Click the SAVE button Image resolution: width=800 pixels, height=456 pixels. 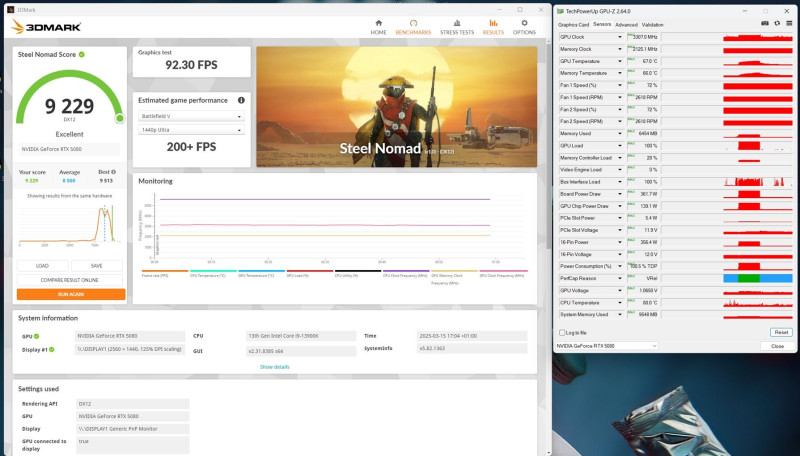click(x=96, y=266)
